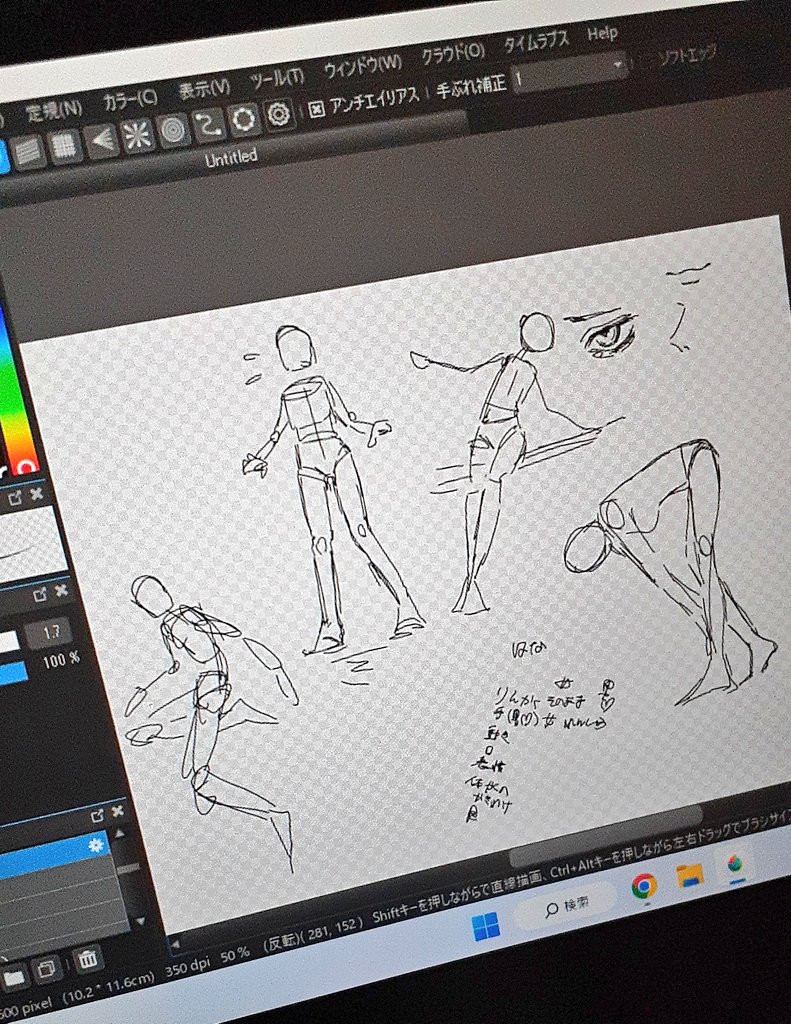Select the parallel lines snap icon

pyautogui.click(x=28, y=152)
